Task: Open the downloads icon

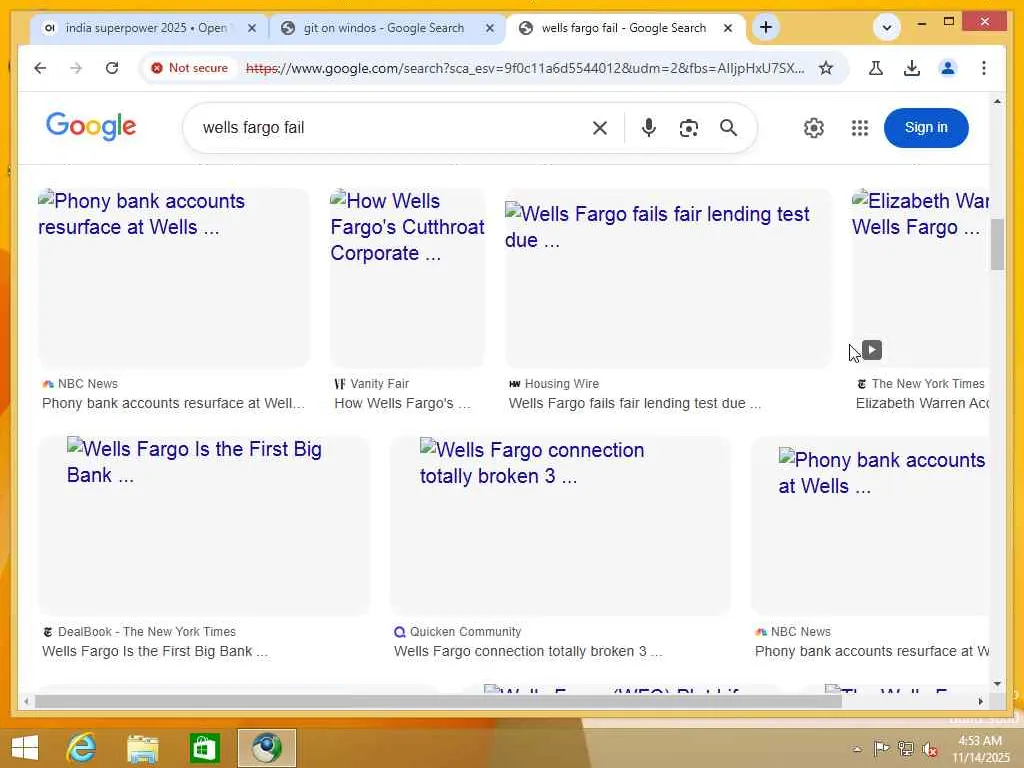Action: click(912, 68)
